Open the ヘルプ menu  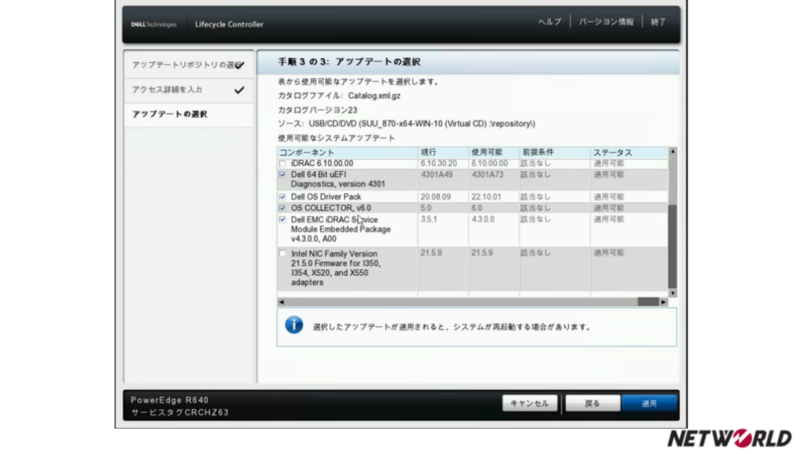549,22
